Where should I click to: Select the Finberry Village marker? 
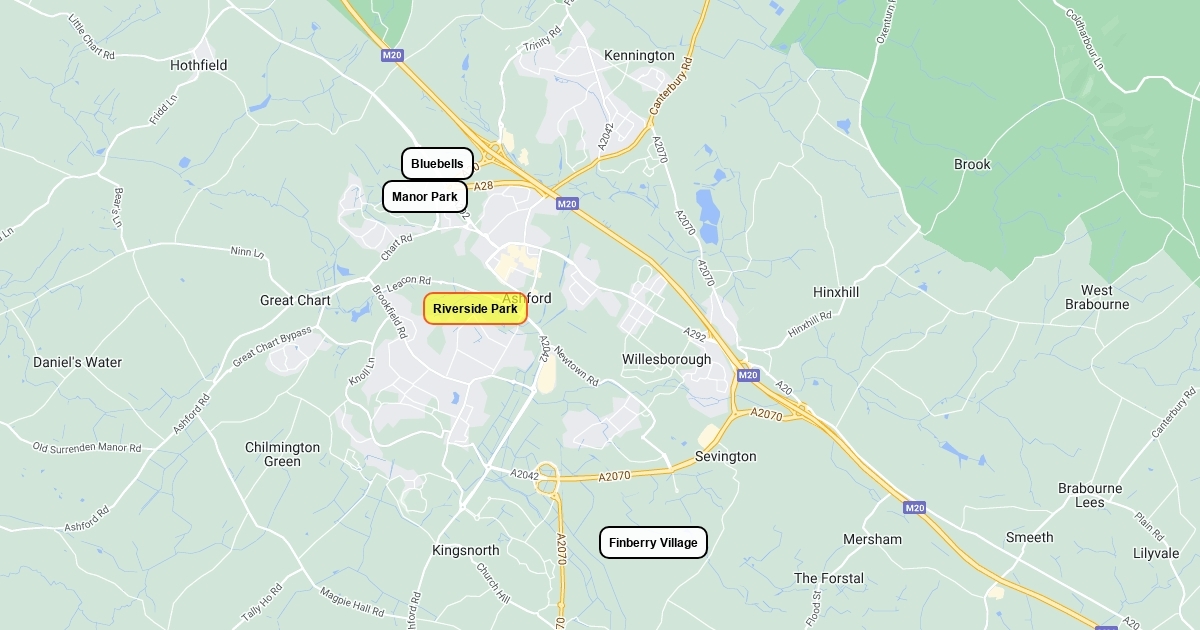653,543
